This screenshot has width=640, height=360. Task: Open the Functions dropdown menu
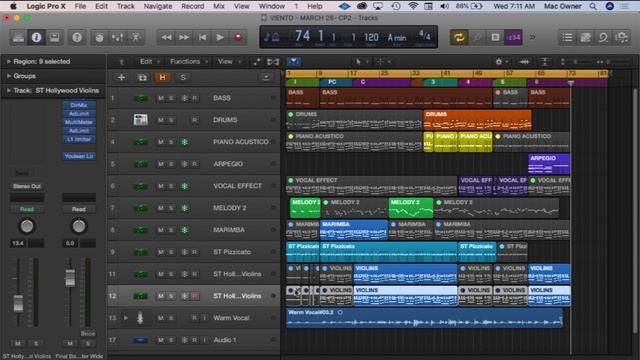point(189,62)
